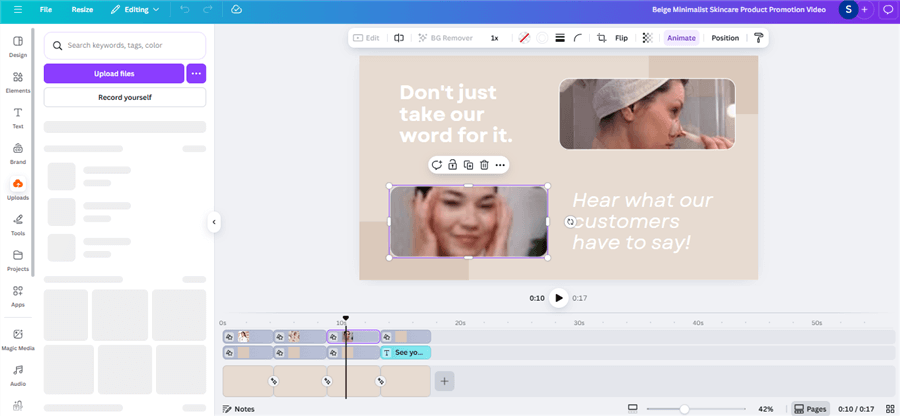Delete the selected element with trash icon
900x416 pixels.
tap(484, 165)
